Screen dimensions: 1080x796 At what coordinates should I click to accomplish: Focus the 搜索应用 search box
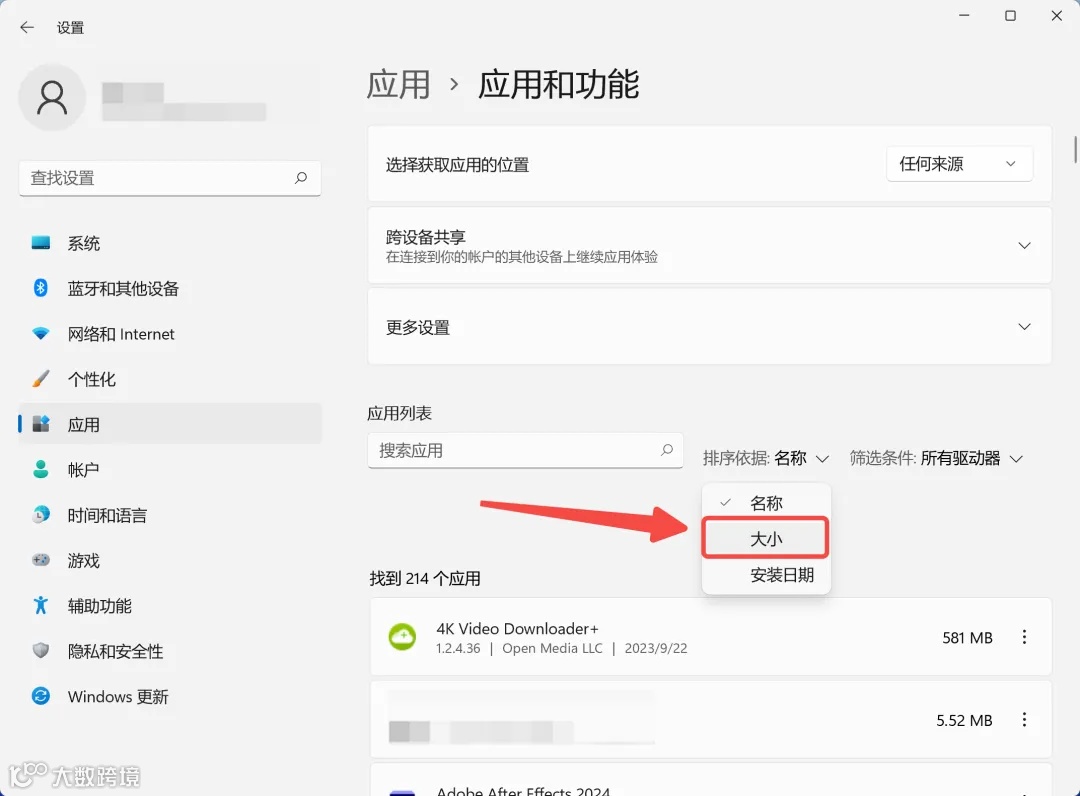coord(526,450)
